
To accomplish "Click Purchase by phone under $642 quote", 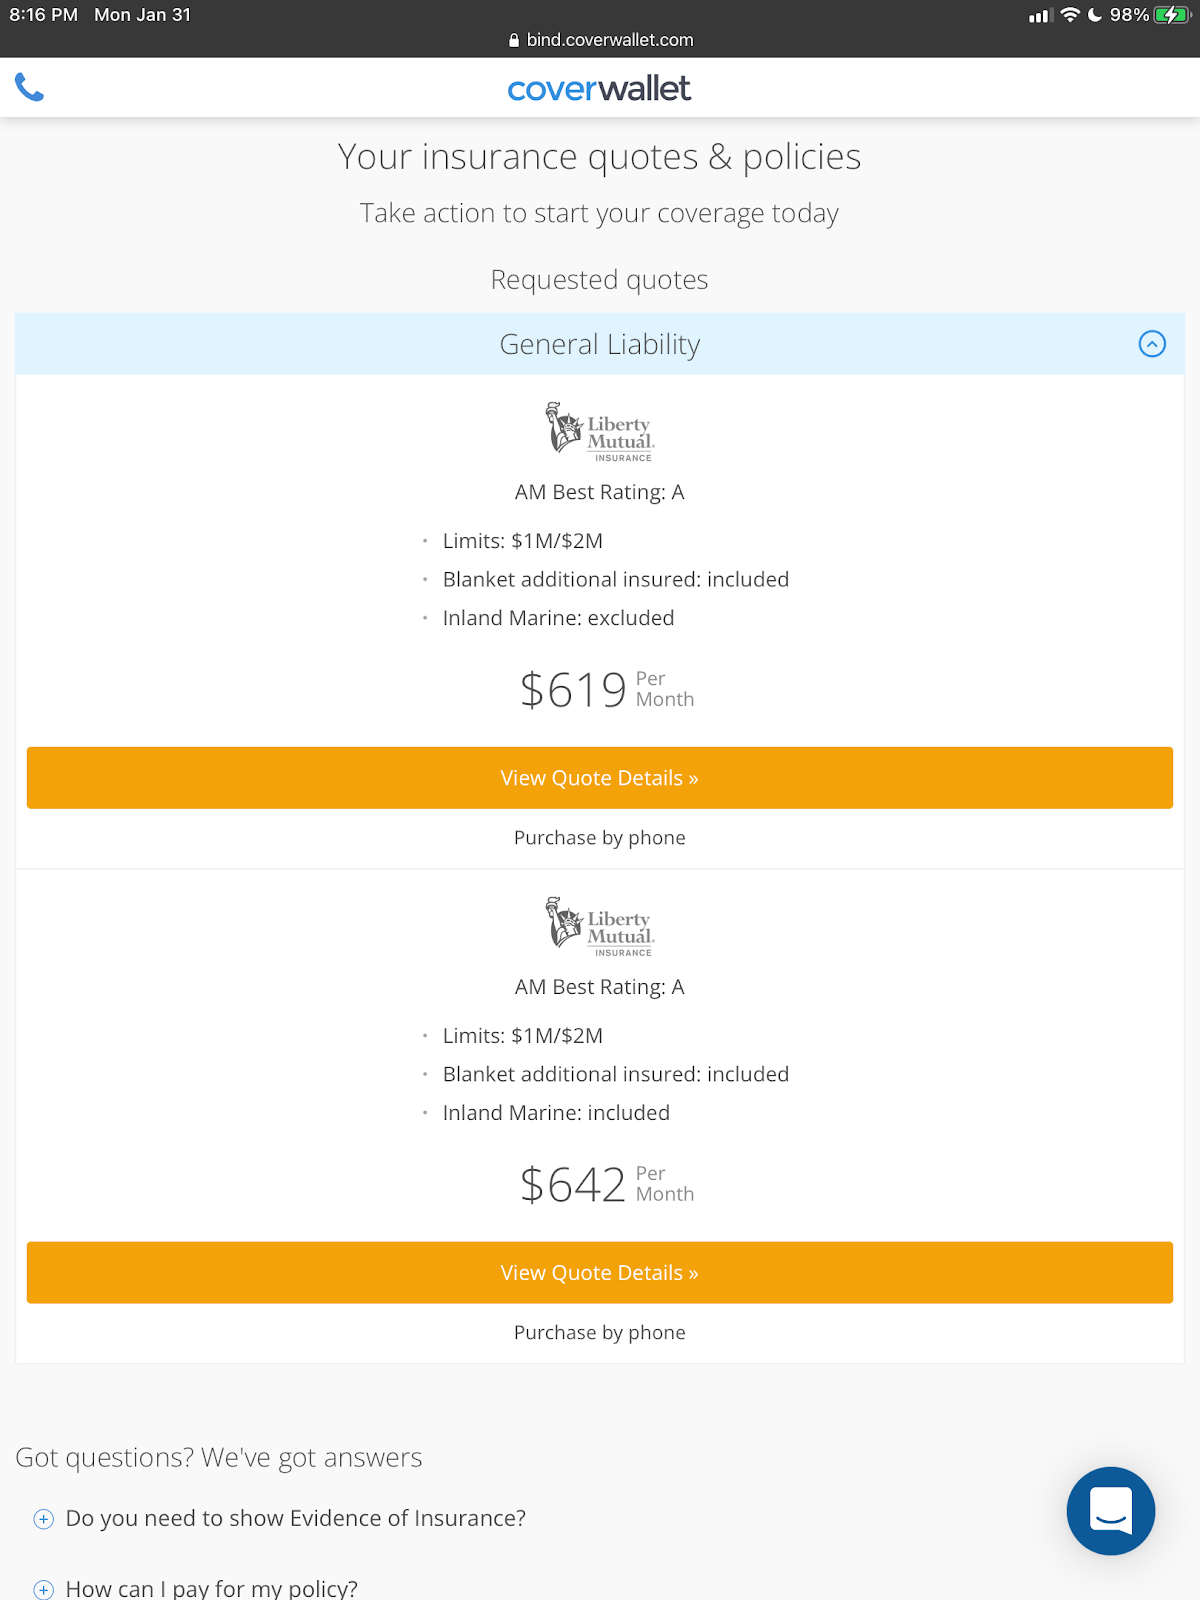I will (x=600, y=1333).
